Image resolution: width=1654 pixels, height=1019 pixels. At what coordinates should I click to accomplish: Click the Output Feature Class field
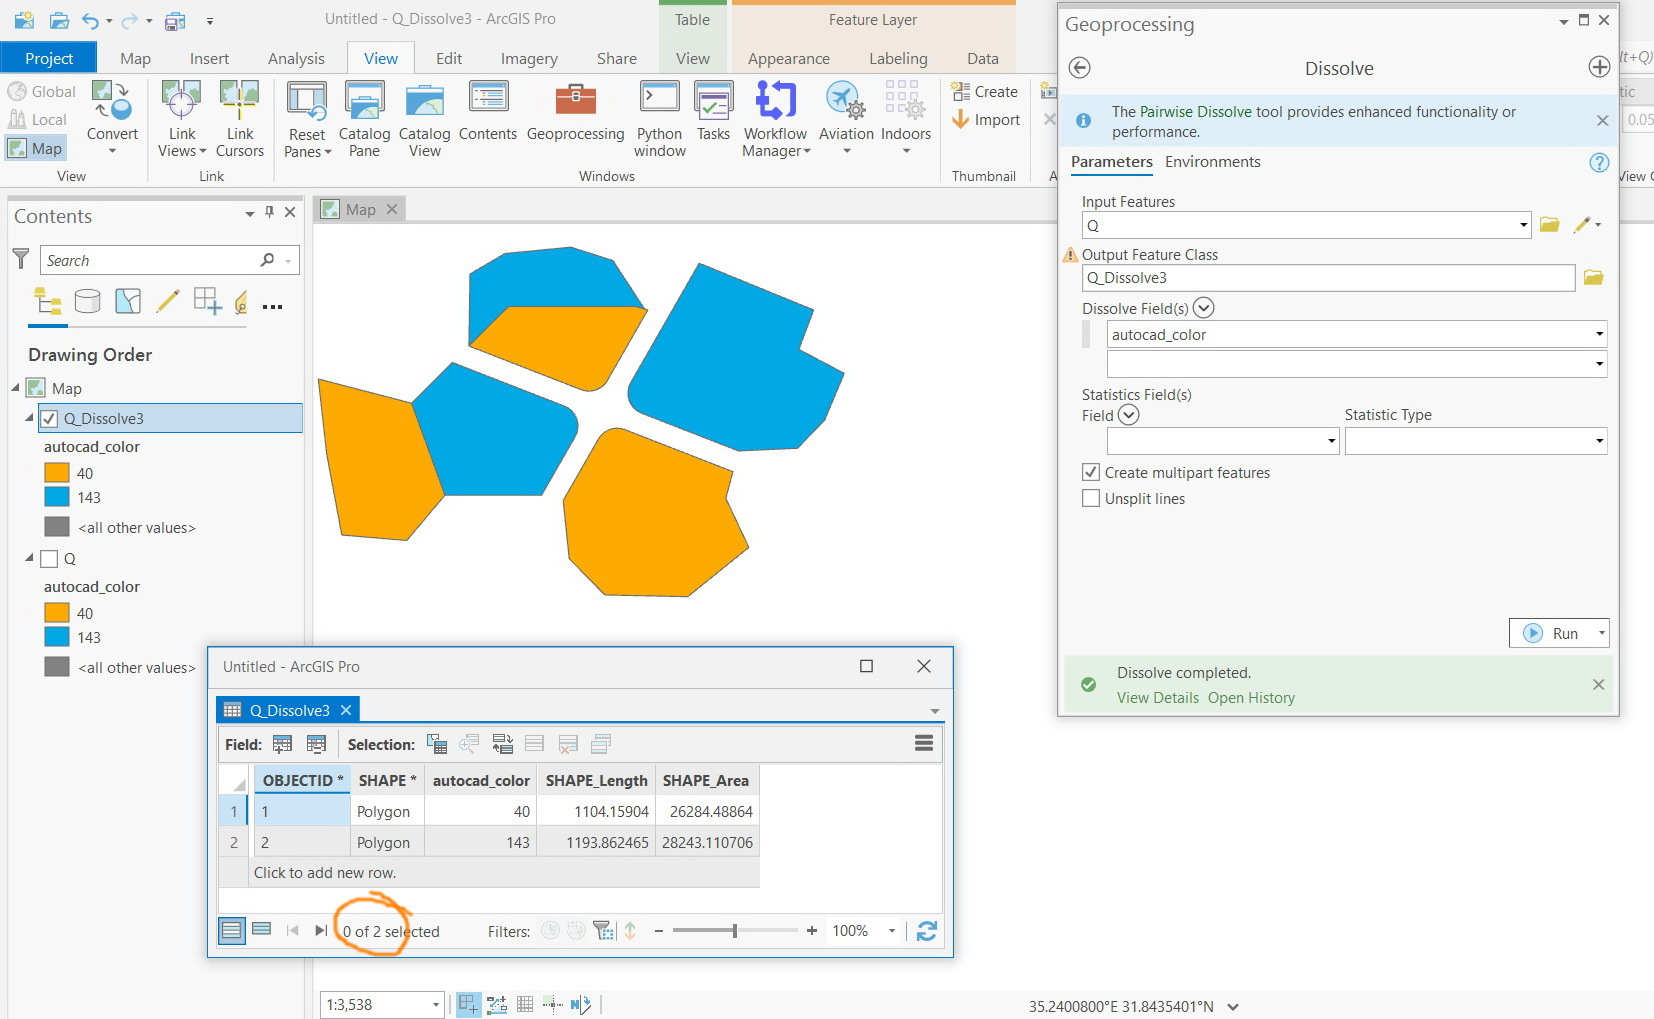click(1328, 278)
